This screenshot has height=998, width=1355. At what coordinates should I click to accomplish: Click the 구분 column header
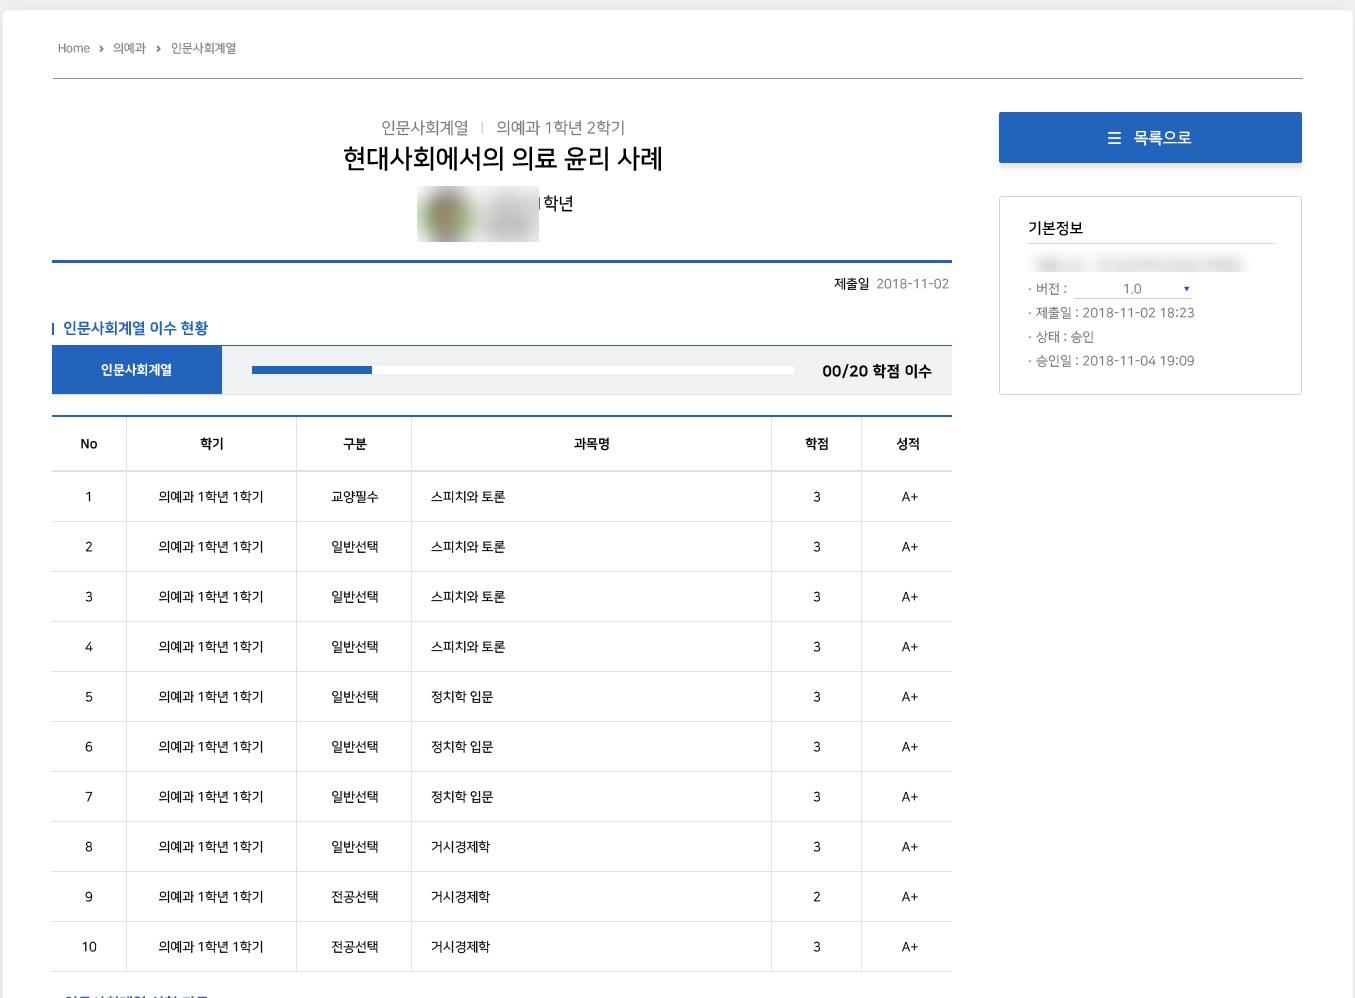(x=355, y=444)
